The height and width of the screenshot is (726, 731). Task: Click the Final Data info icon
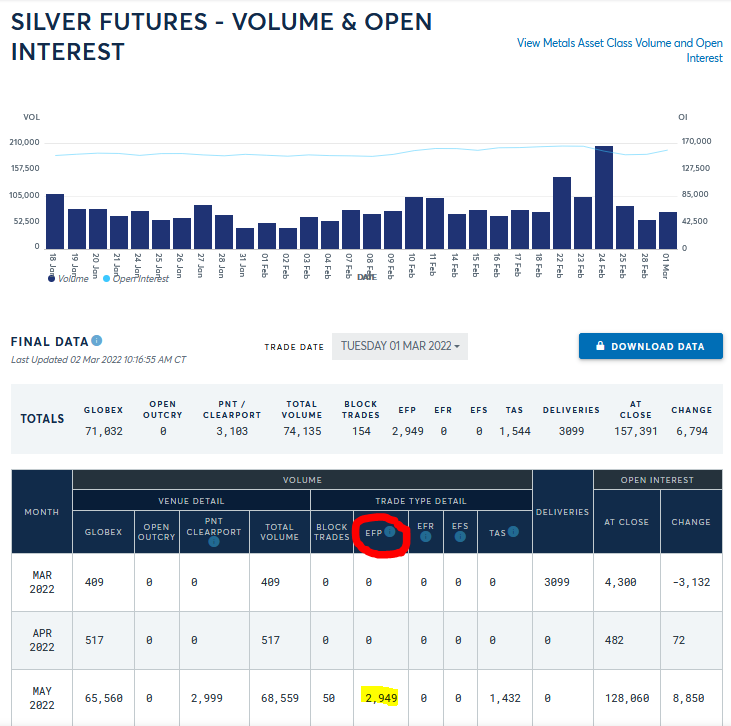(x=97, y=340)
